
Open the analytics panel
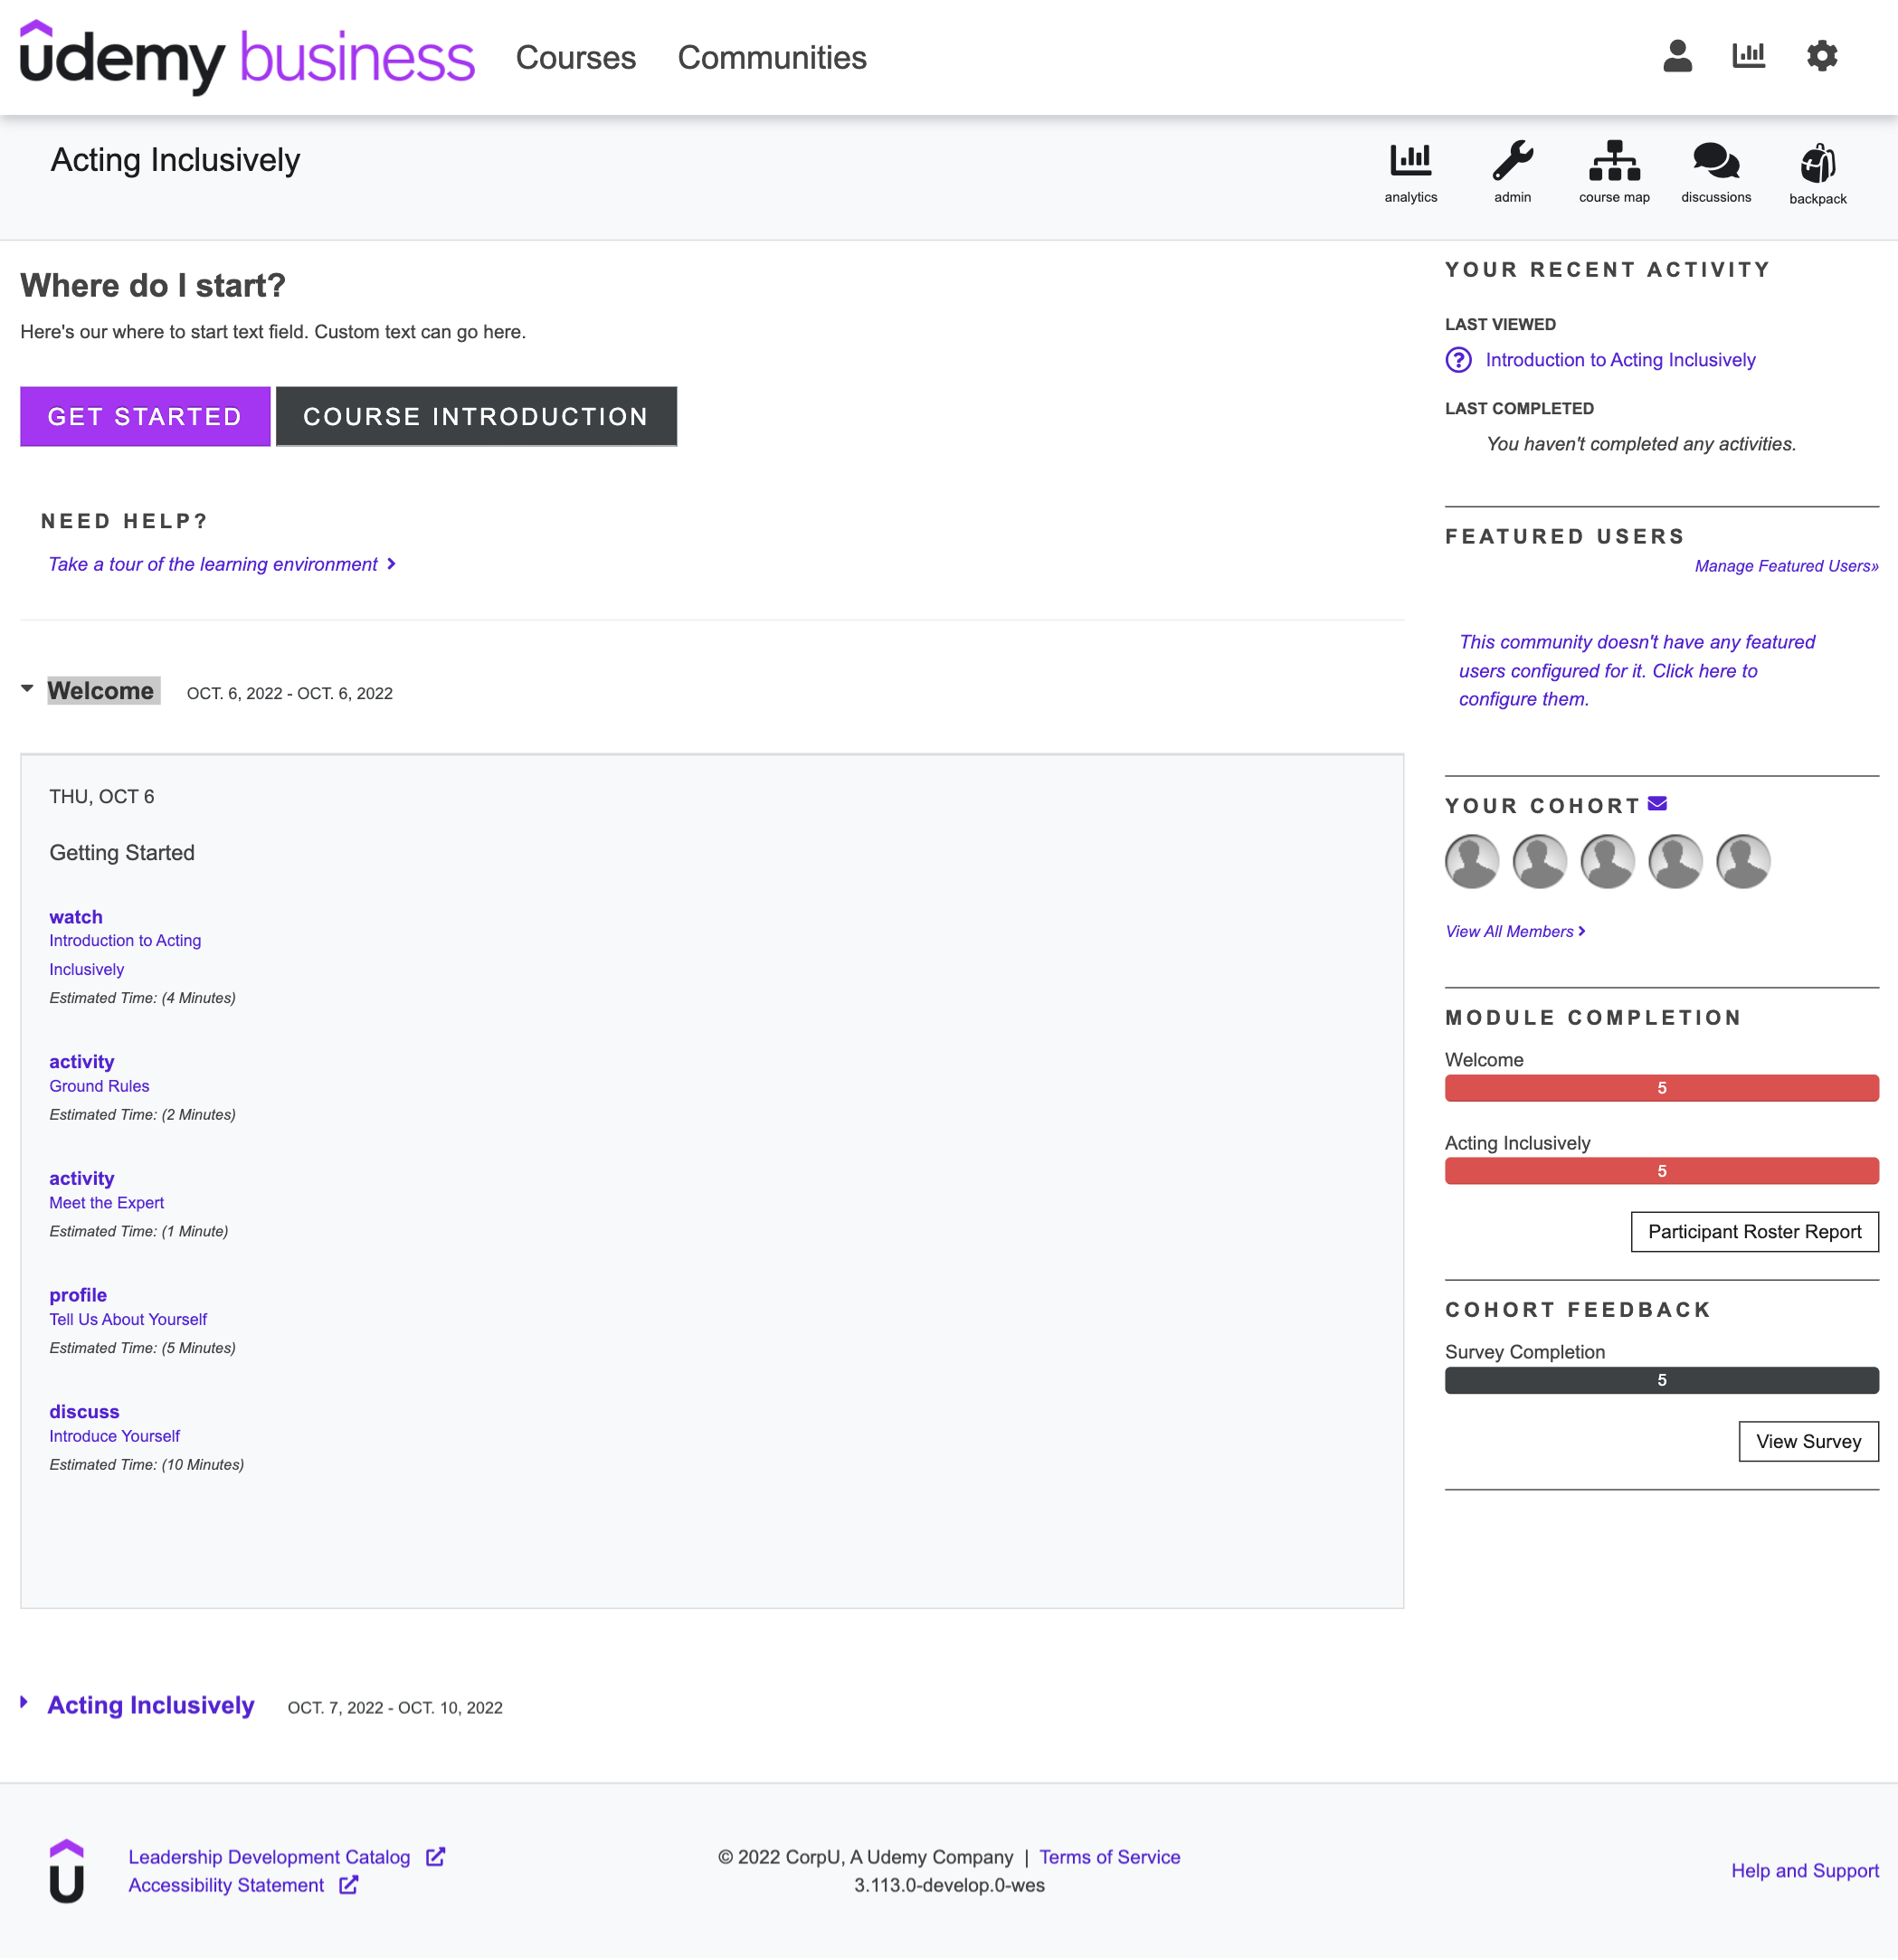[1409, 168]
